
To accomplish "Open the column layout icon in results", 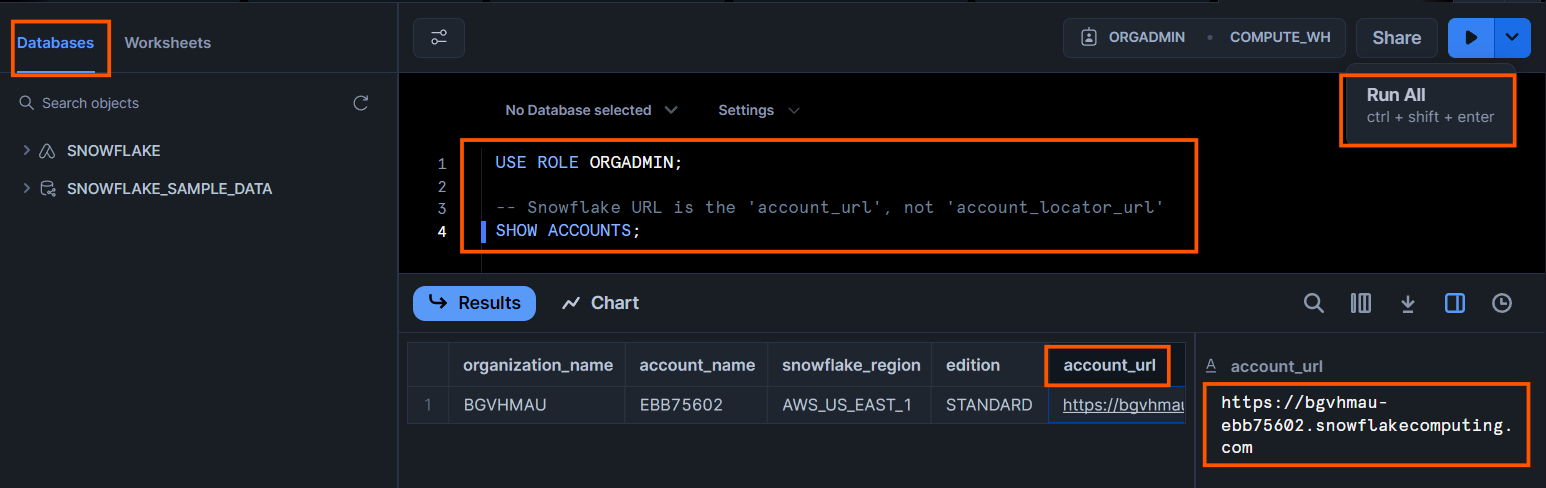I will pos(1361,303).
